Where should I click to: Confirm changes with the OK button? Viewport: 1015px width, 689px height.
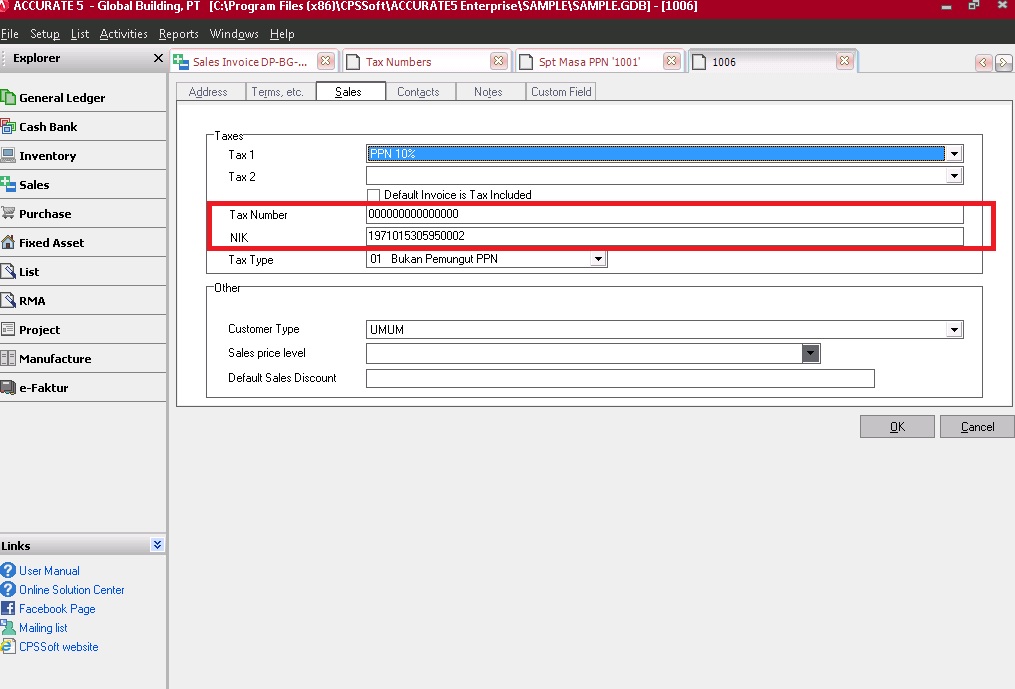click(x=897, y=426)
